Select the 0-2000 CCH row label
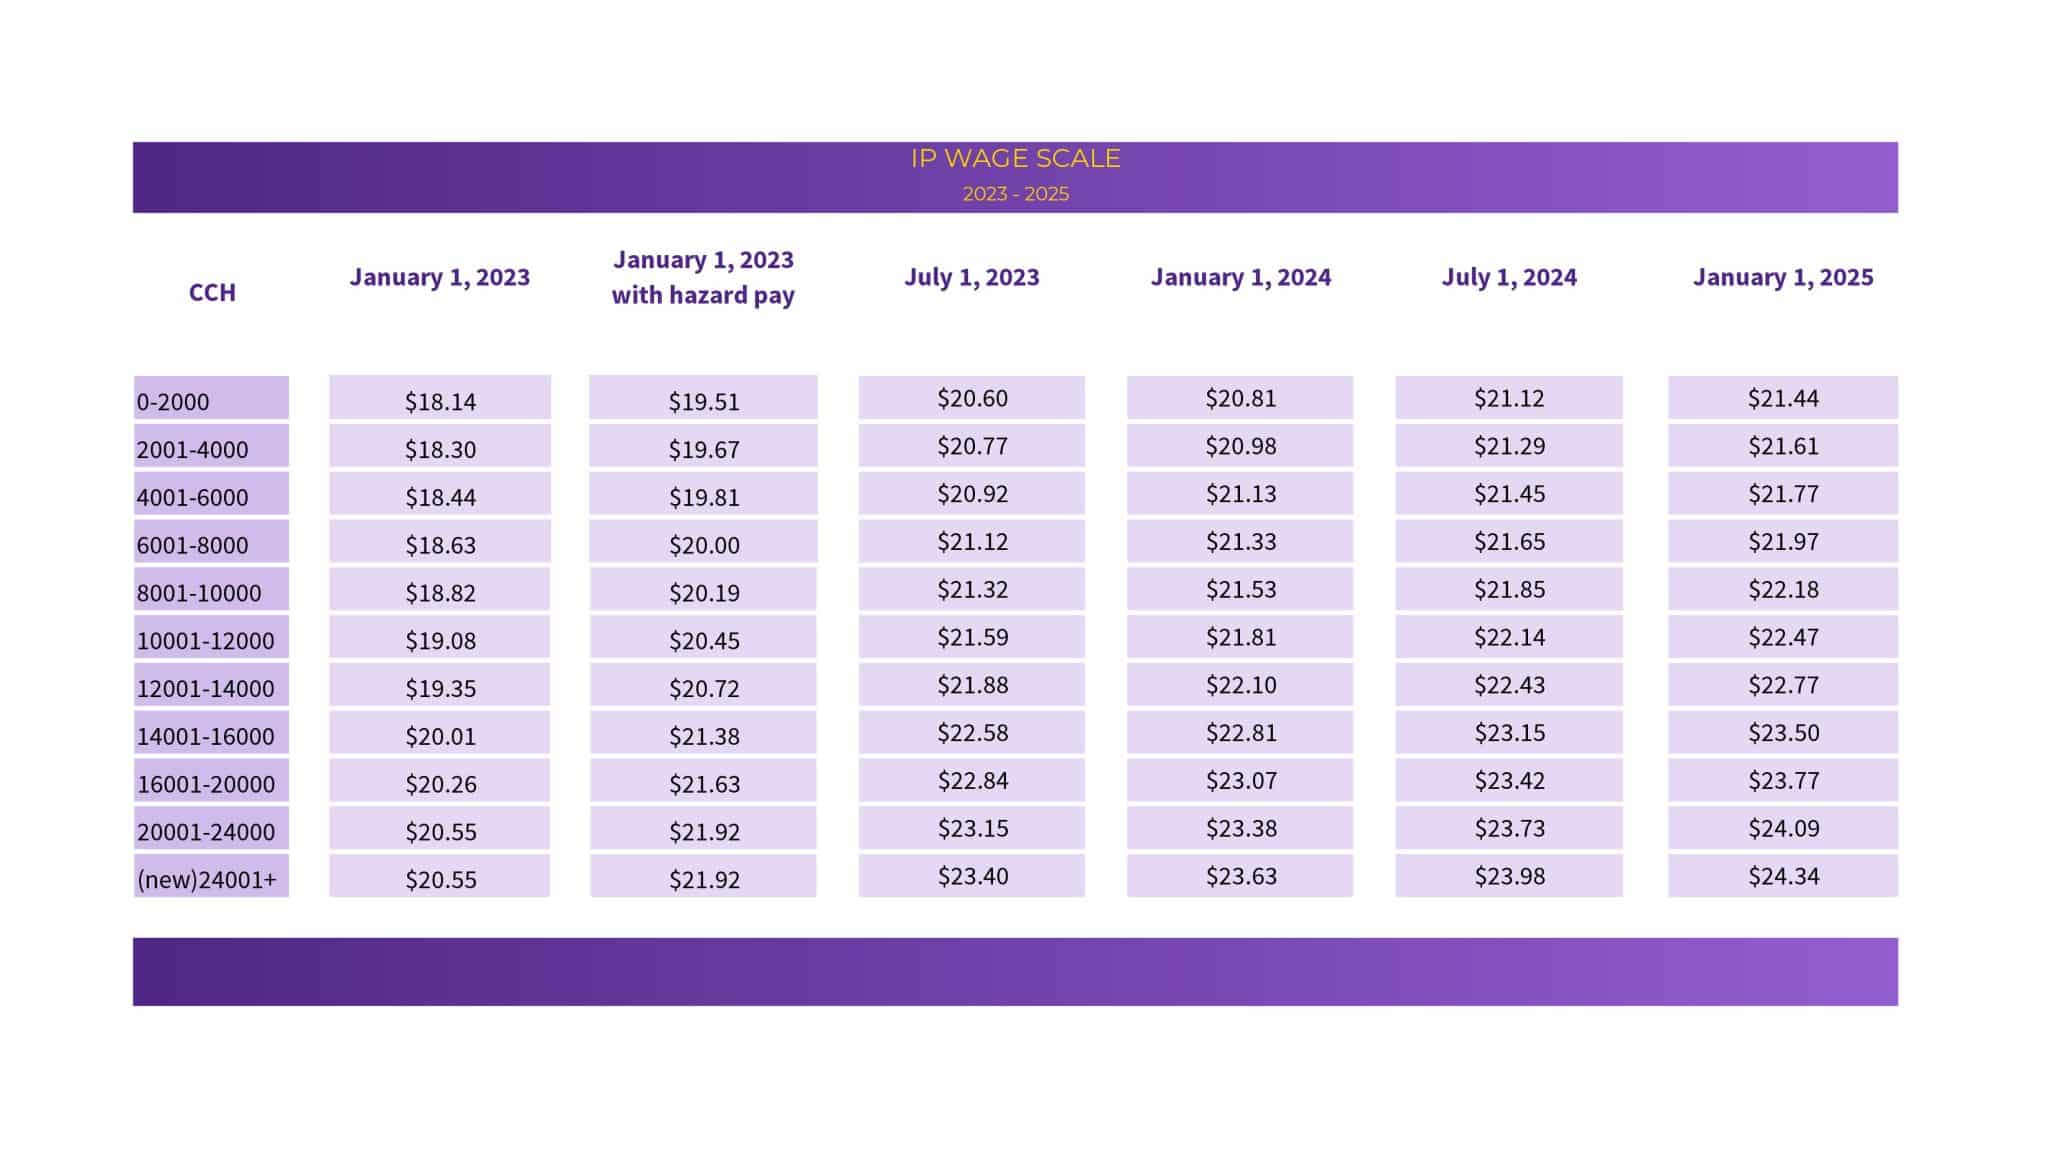 point(211,401)
